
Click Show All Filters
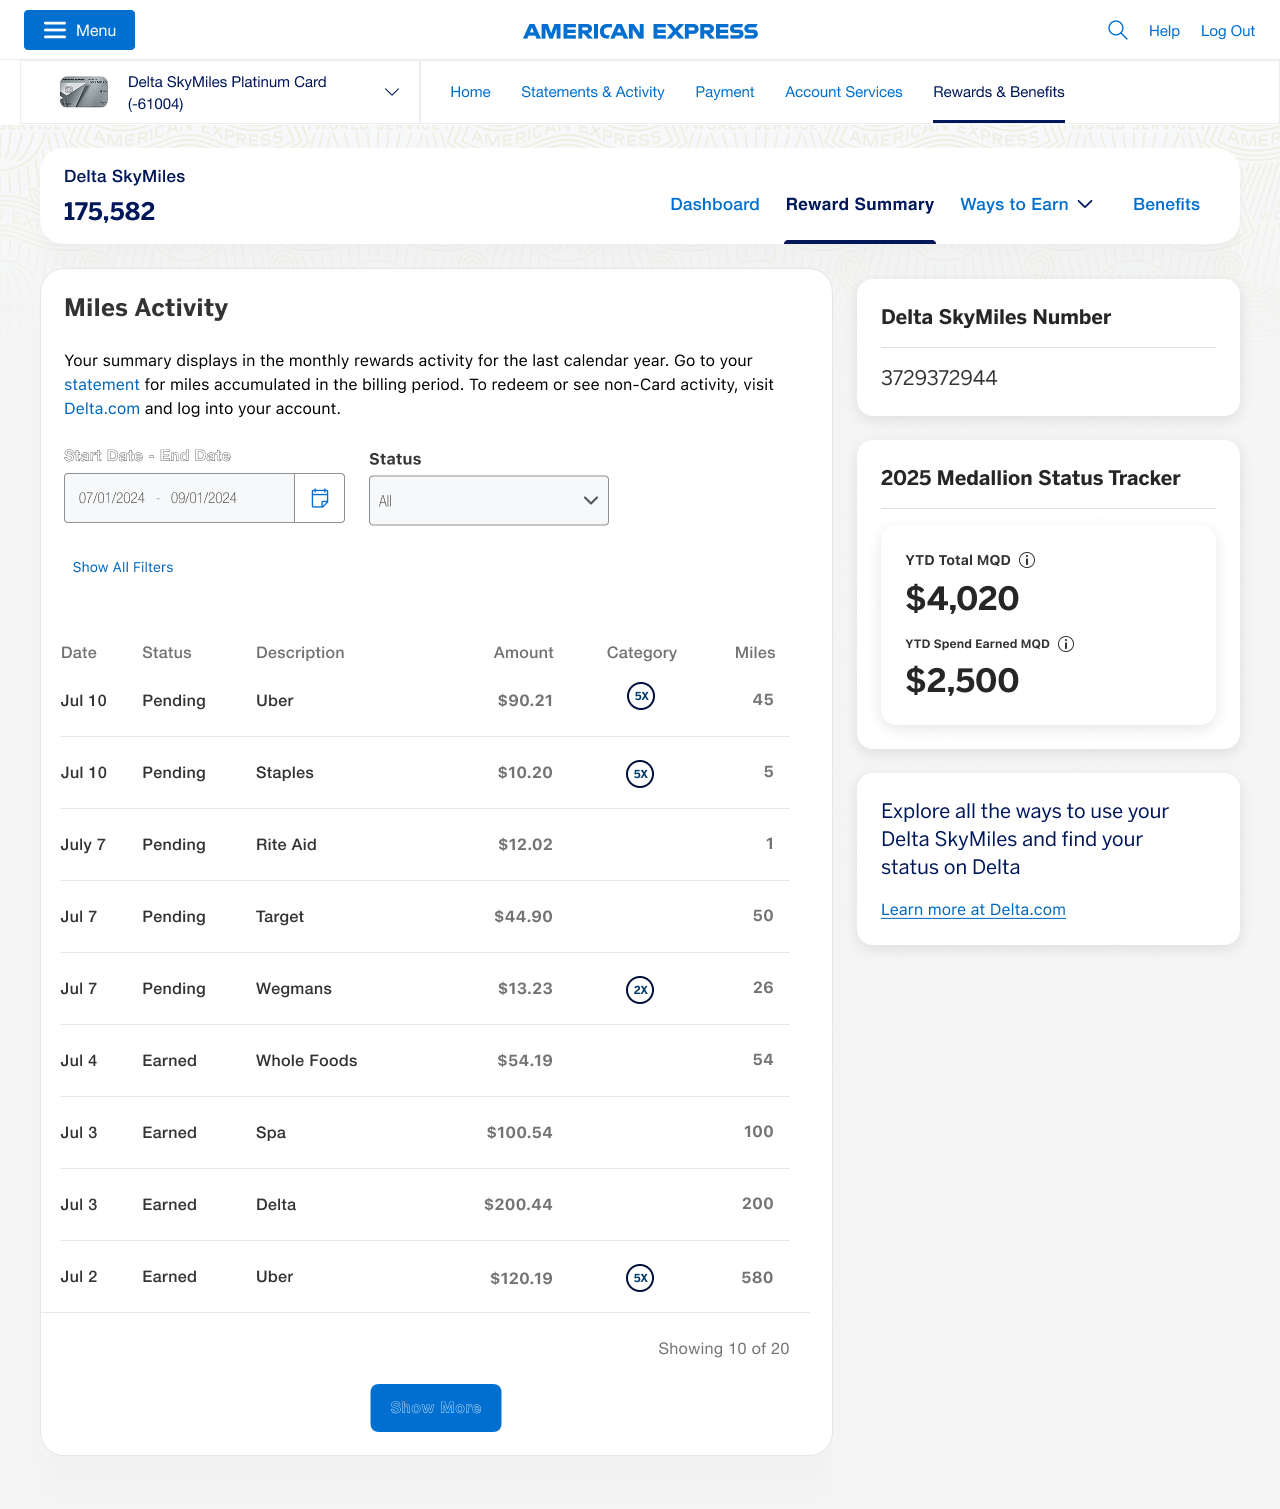pyautogui.click(x=123, y=567)
